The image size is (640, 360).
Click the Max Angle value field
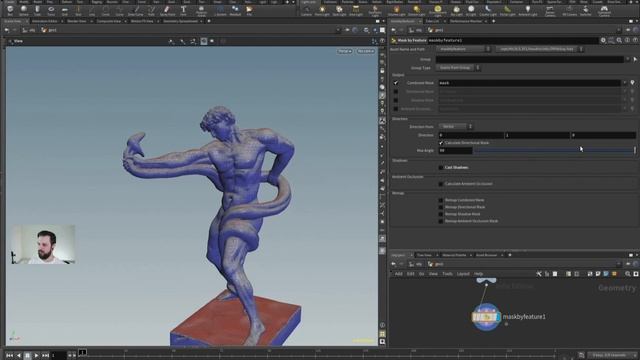455,151
